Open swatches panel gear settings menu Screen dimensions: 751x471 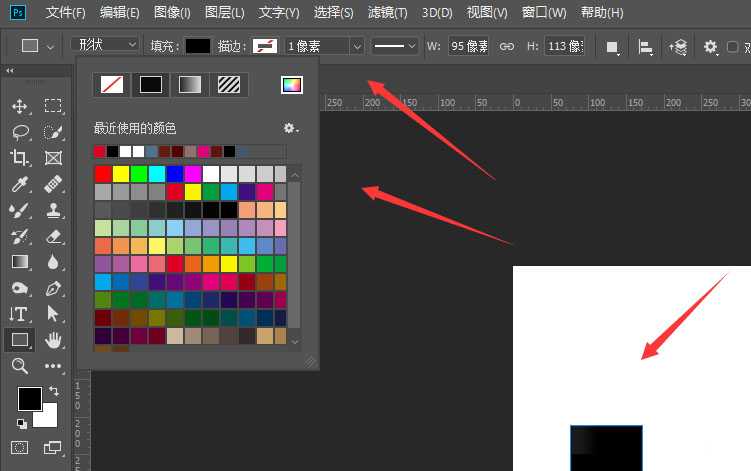pyautogui.click(x=291, y=128)
